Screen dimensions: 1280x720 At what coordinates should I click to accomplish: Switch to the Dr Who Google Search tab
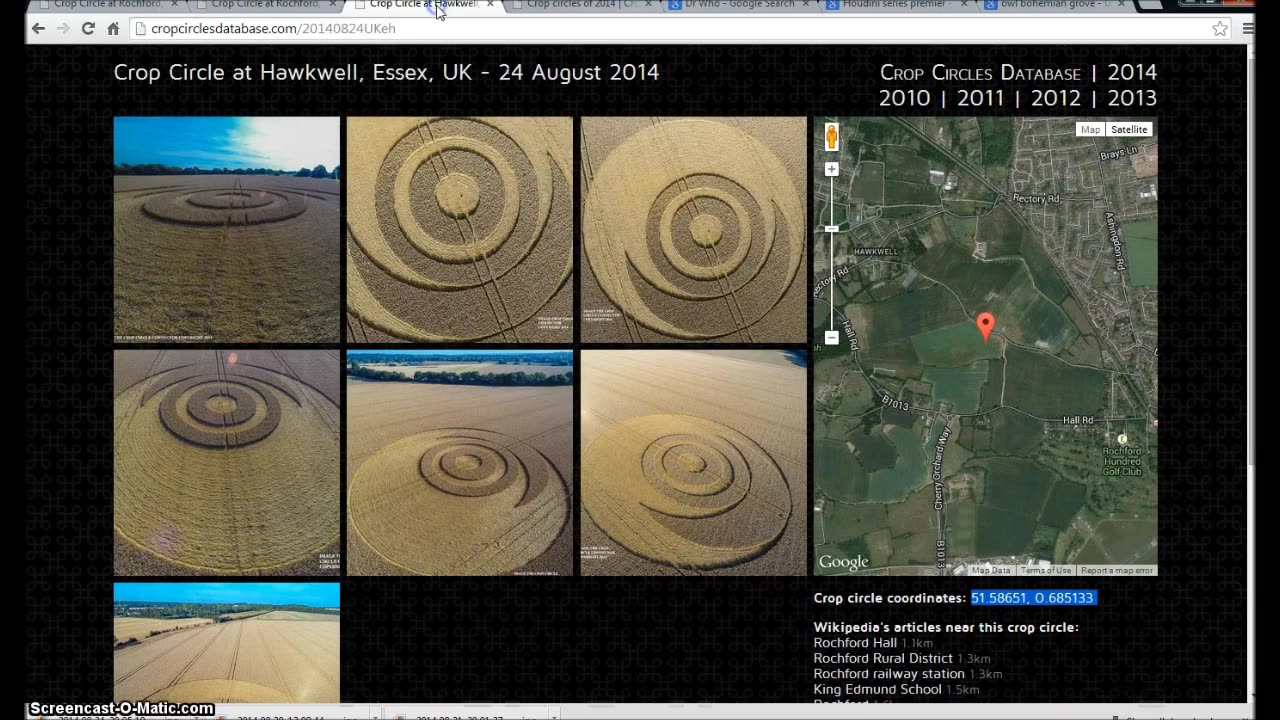tap(738, 5)
